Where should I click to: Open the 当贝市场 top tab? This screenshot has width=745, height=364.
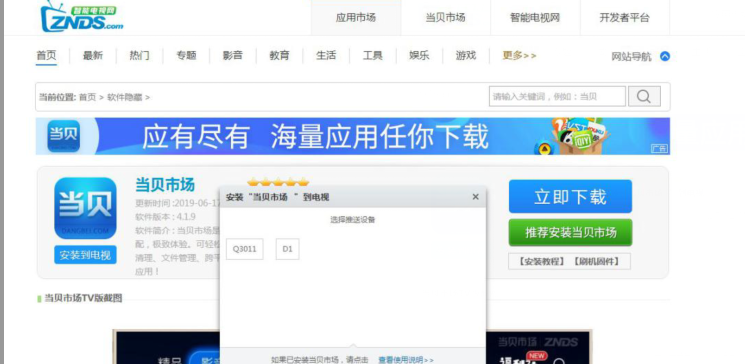(x=445, y=18)
